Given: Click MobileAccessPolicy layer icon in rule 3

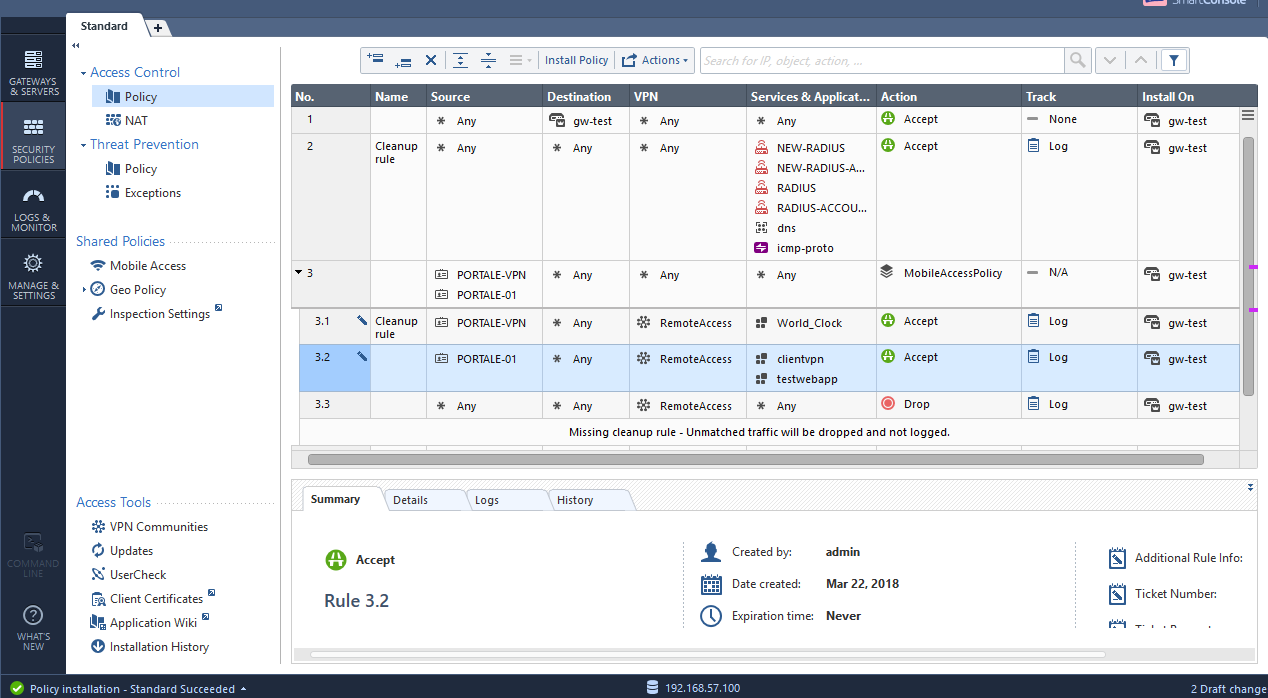Looking at the screenshot, I should click(887, 272).
